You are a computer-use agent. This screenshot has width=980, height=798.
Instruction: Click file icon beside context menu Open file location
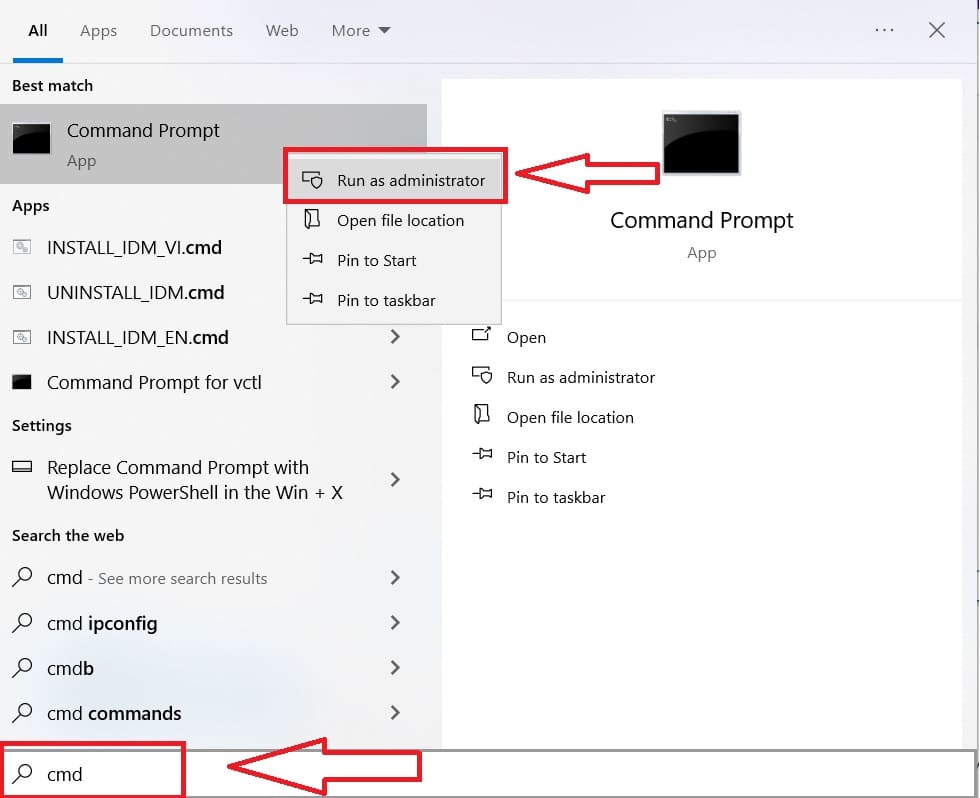tap(312, 219)
